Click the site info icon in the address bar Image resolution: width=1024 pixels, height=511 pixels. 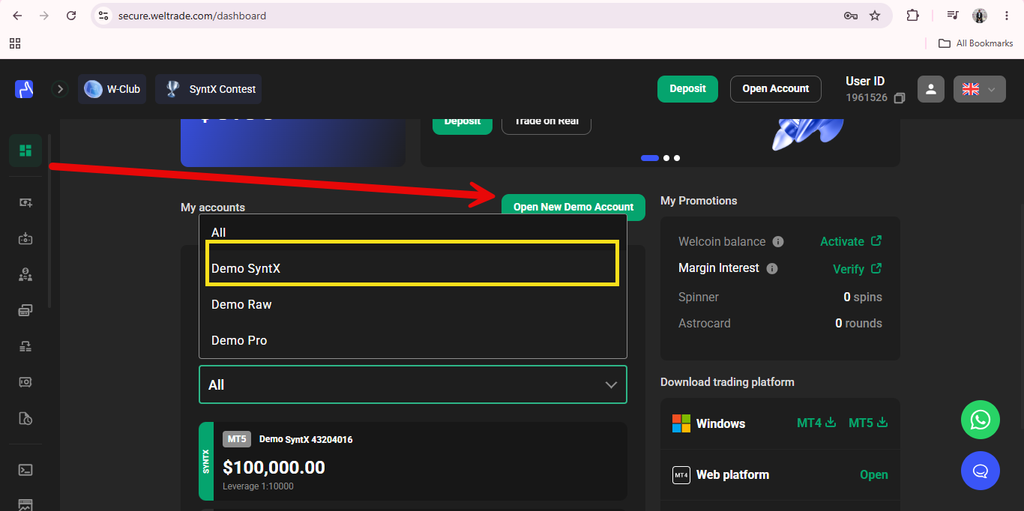[103, 16]
